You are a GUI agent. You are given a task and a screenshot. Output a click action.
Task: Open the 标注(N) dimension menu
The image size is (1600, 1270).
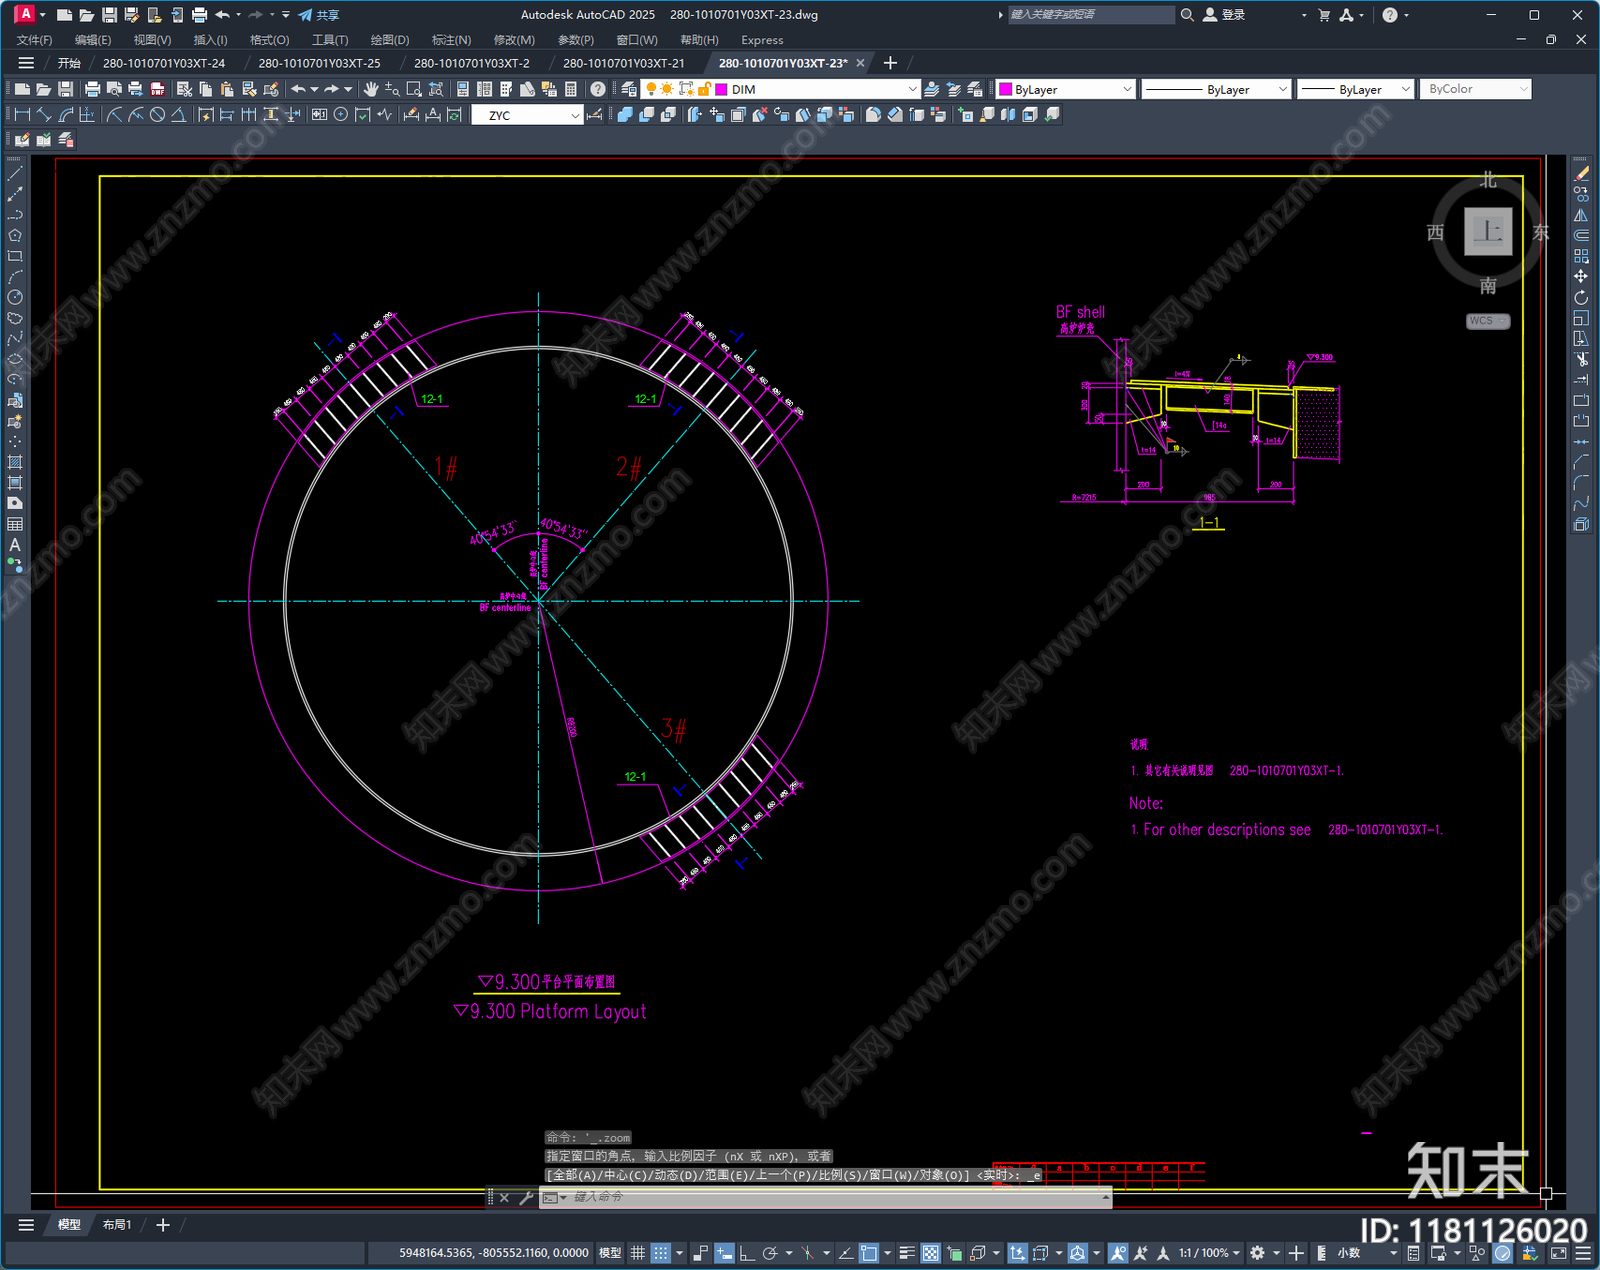pos(451,40)
